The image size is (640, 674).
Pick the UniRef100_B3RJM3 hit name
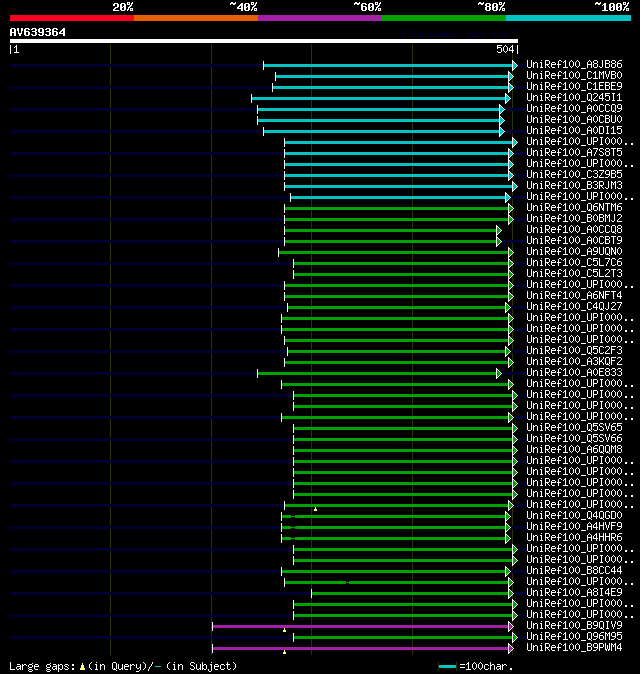click(x=574, y=186)
